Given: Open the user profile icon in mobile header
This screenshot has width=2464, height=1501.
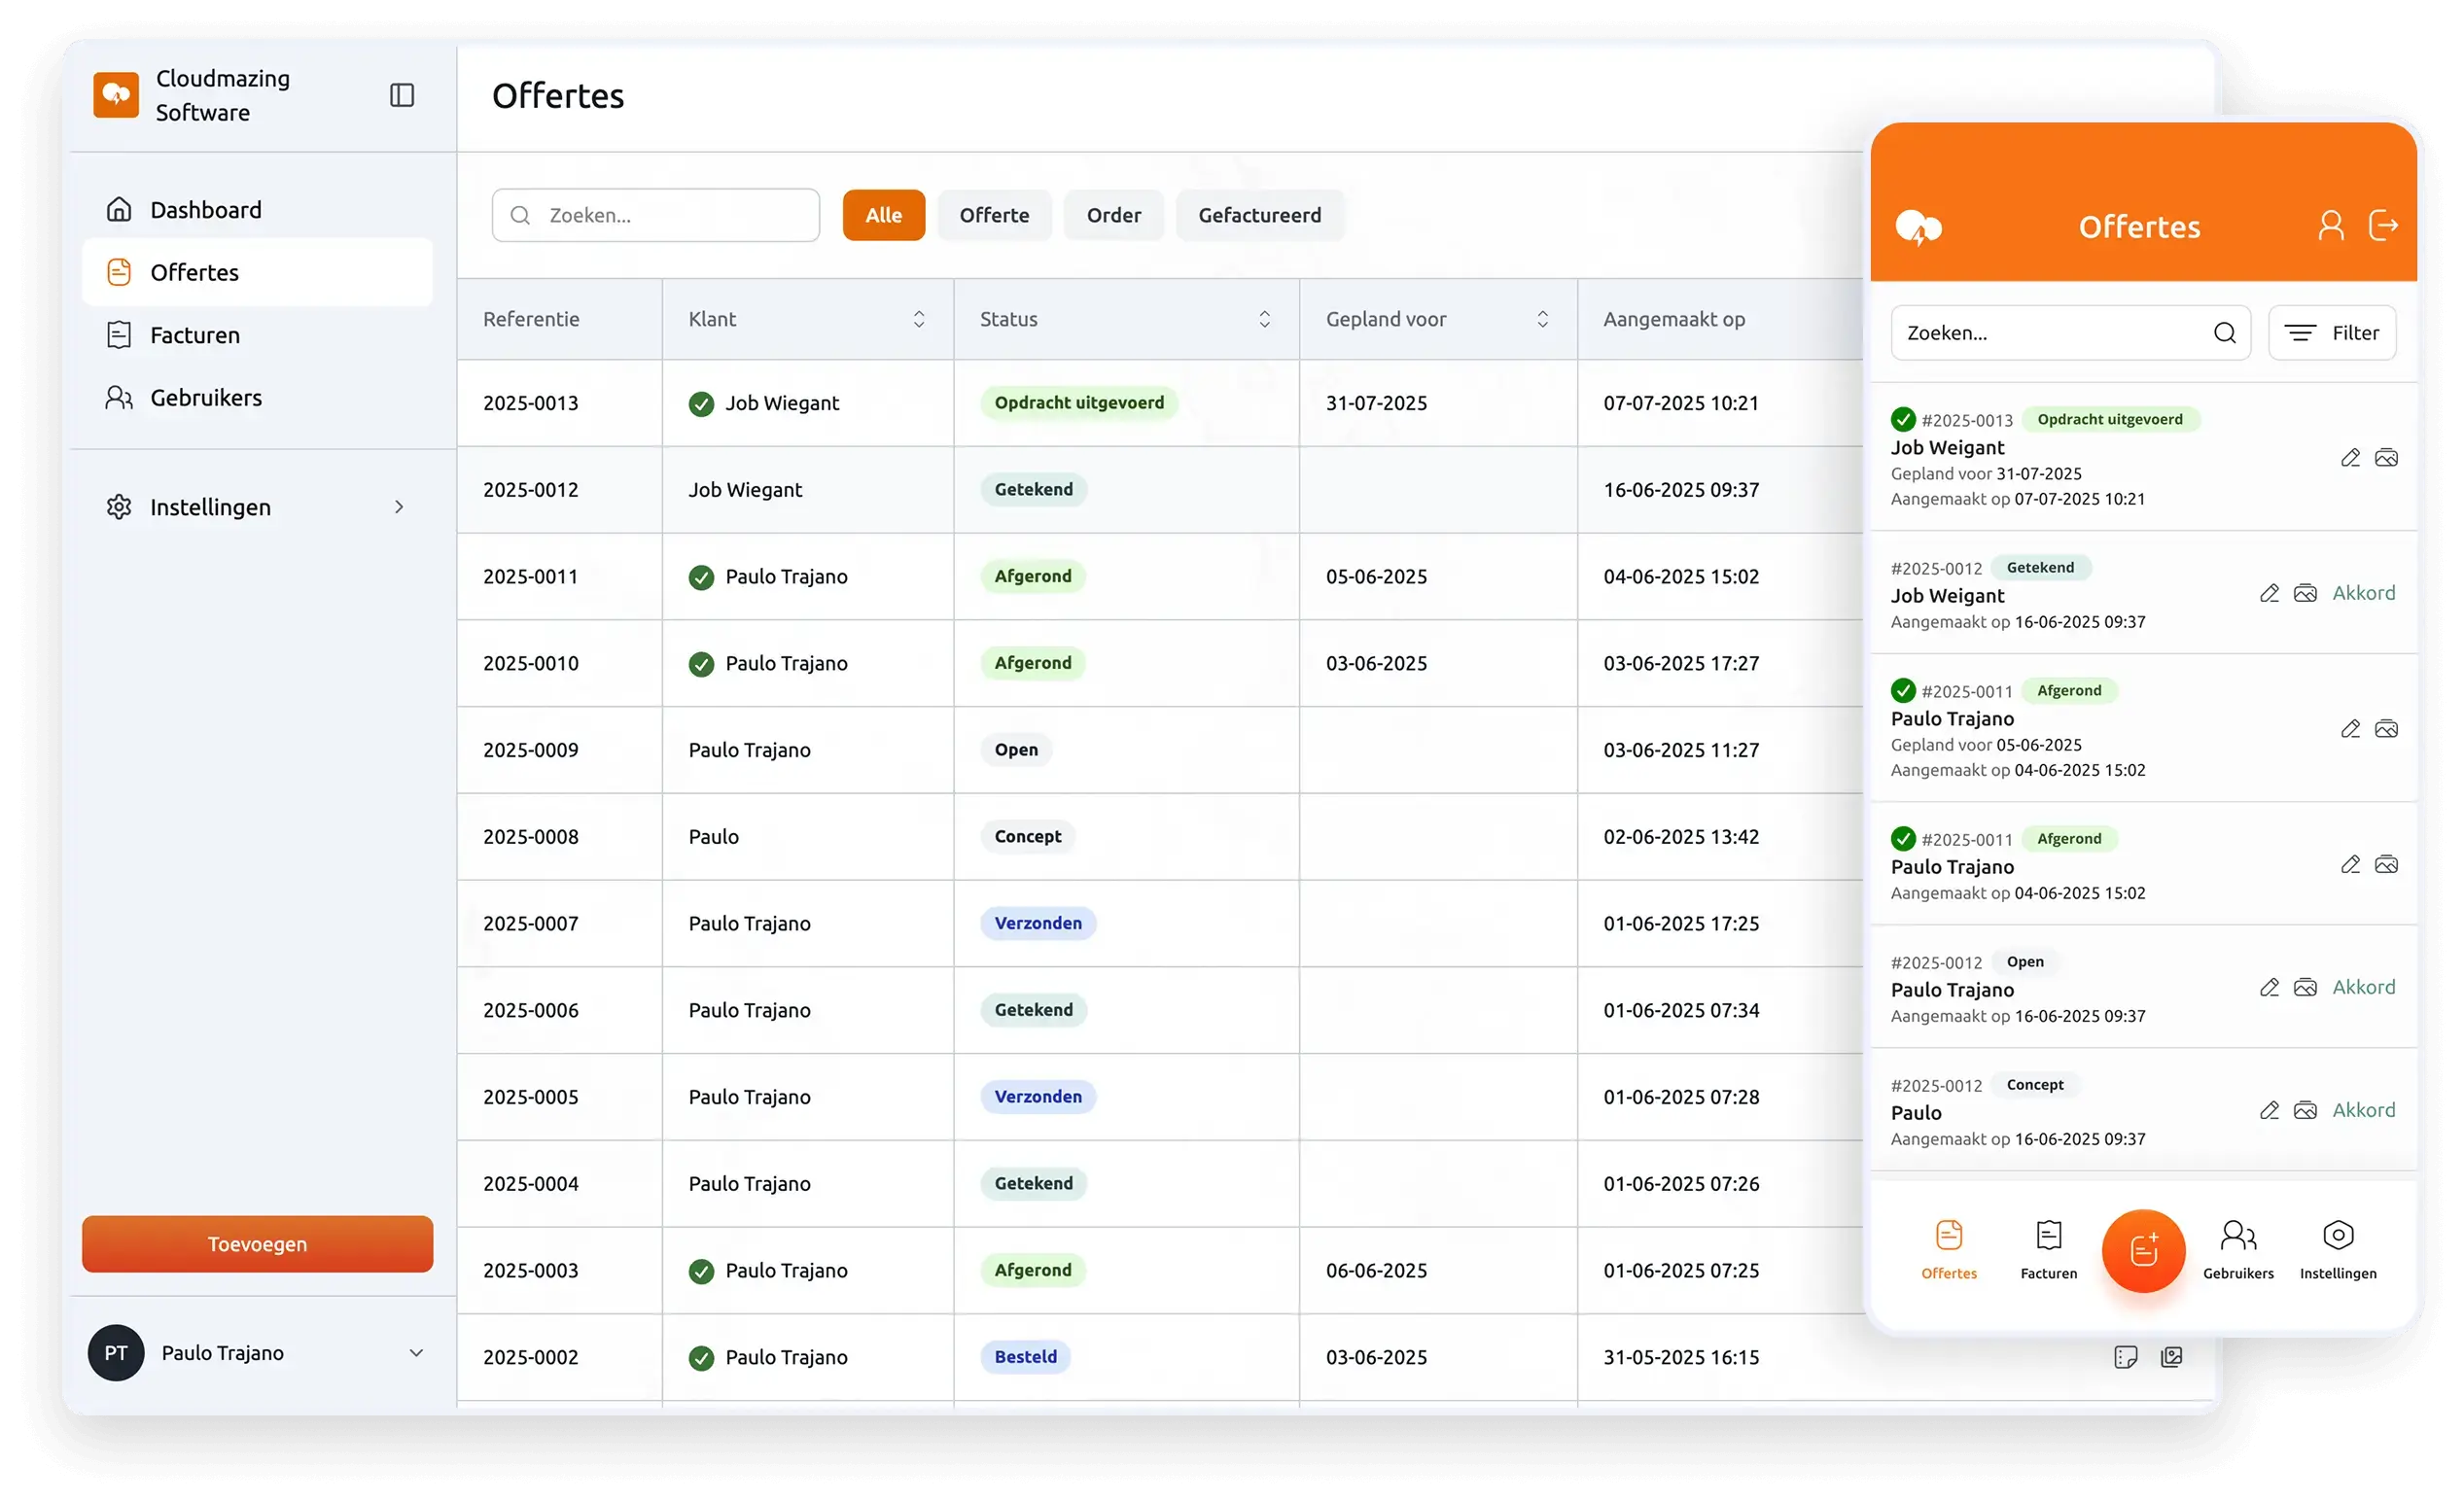Looking at the screenshot, I should coord(2331,226).
